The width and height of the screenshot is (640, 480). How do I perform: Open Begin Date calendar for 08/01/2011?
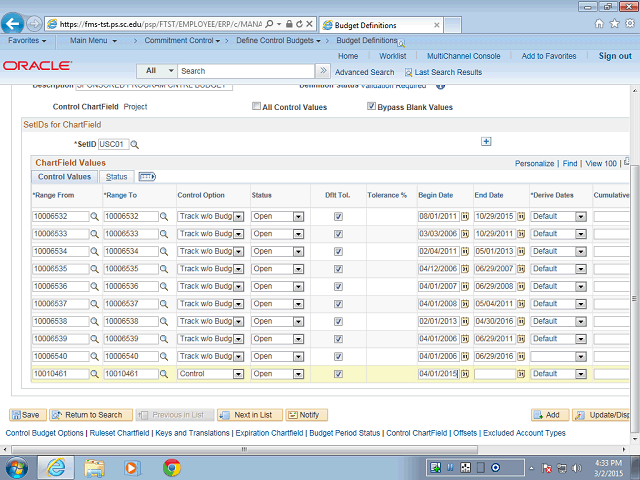[x=464, y=216]
